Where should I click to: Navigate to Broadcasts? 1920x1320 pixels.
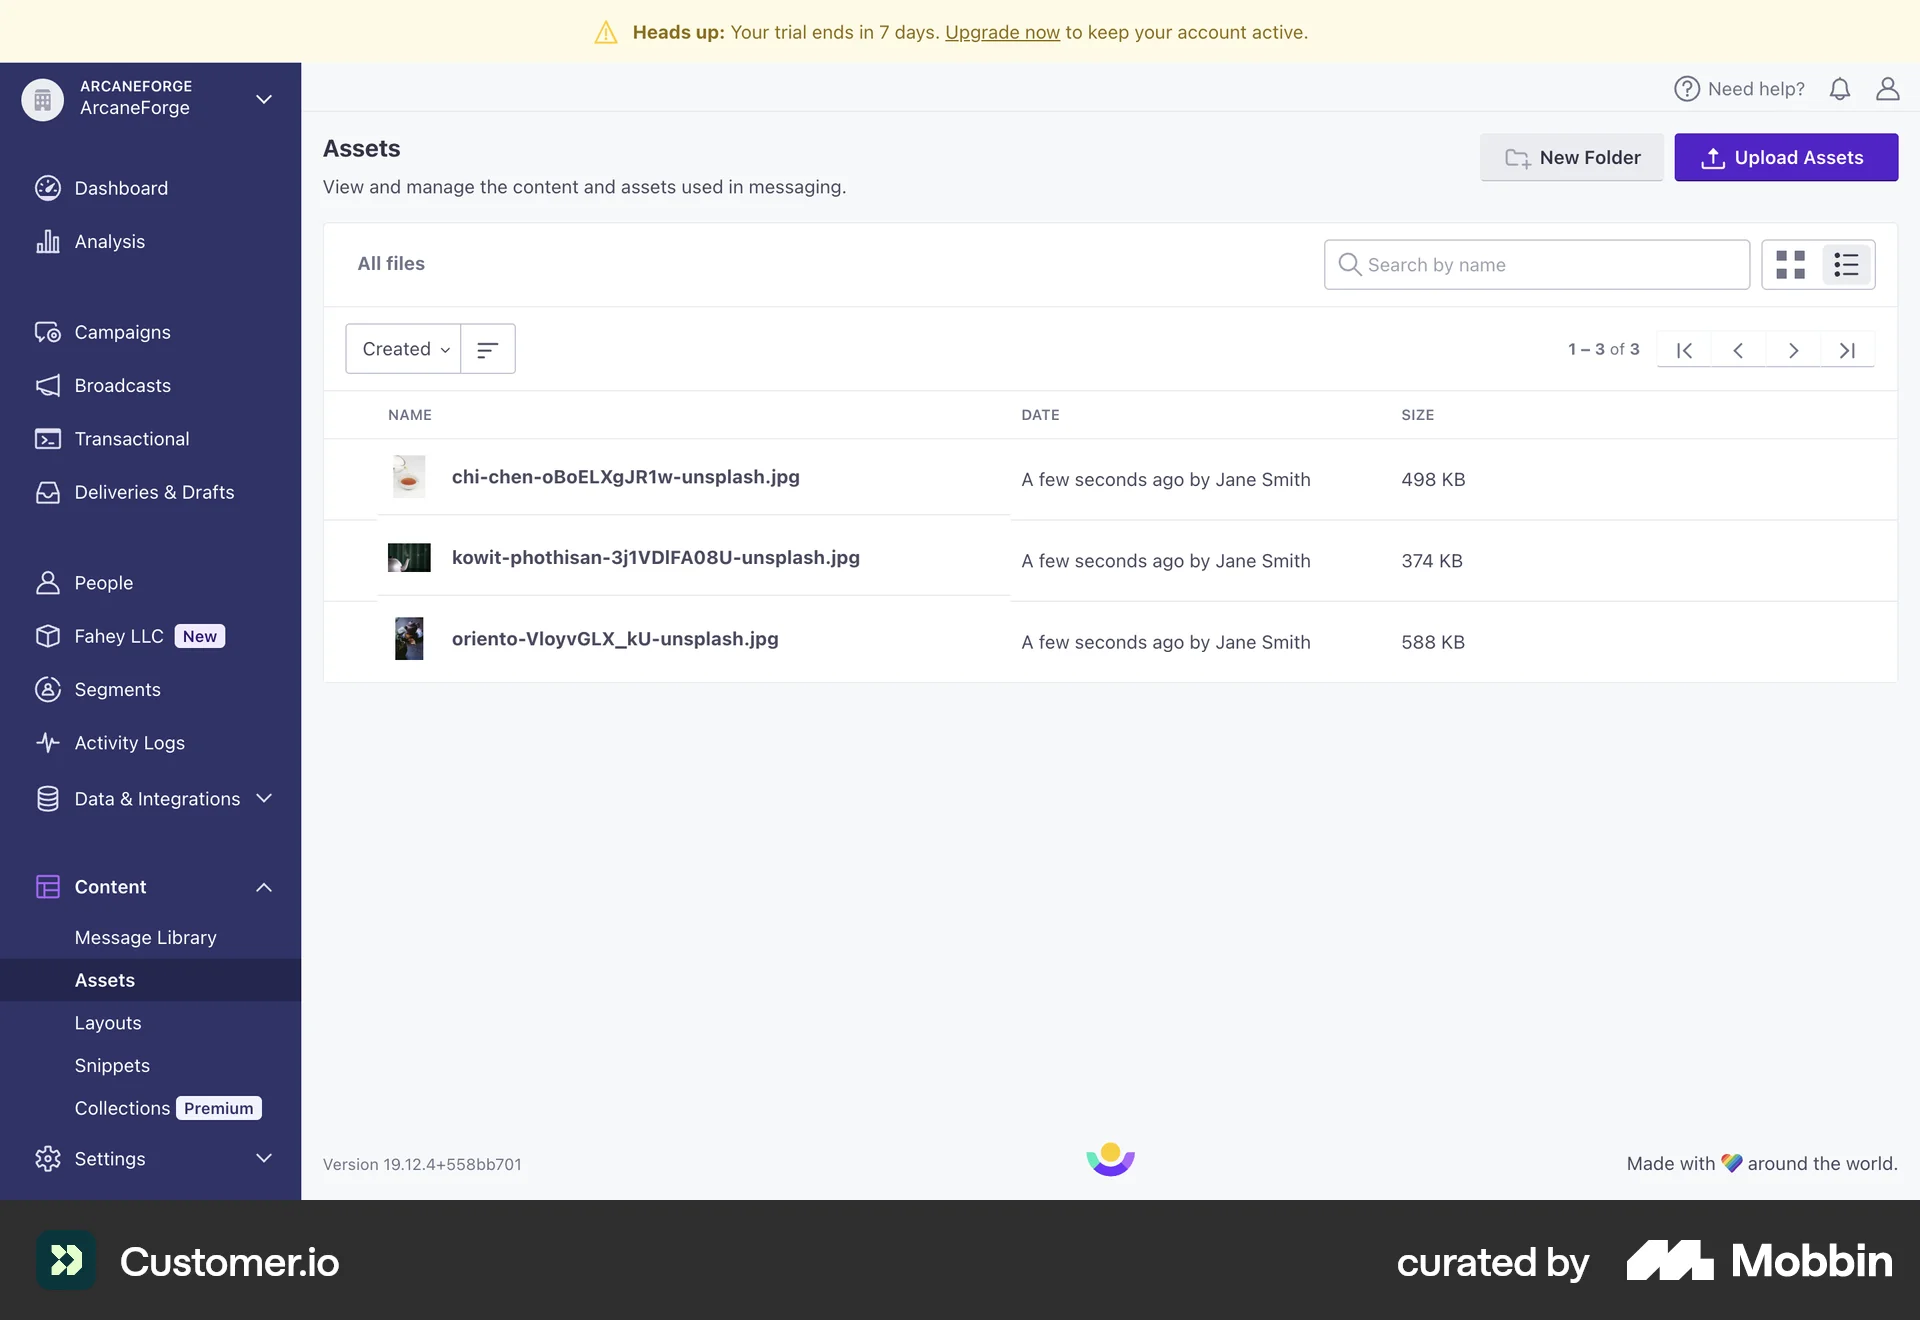pos(122,385)
